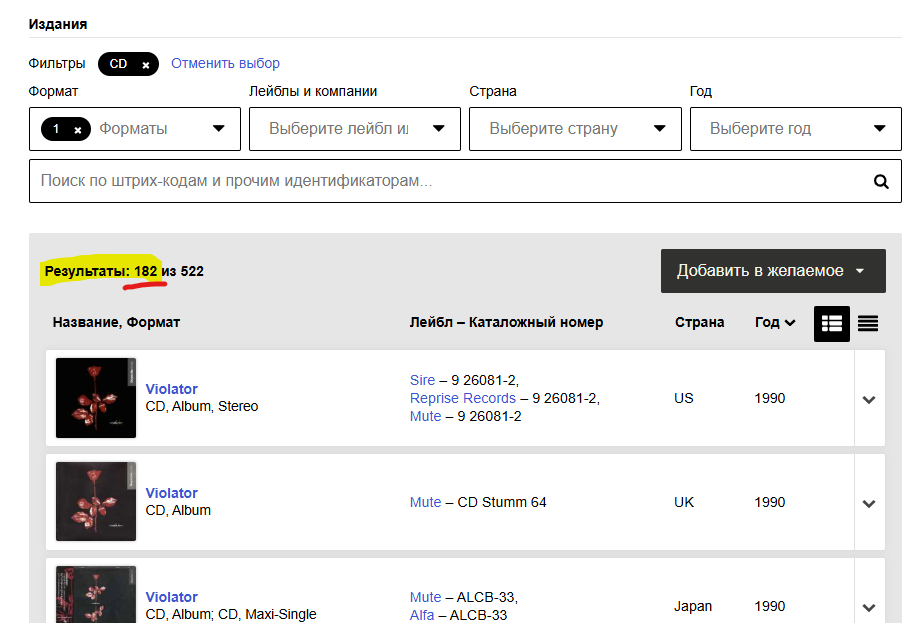This screenshot has width=907, height=623.
Task: Remove the CD filter tag
Action: click(145, 65)
